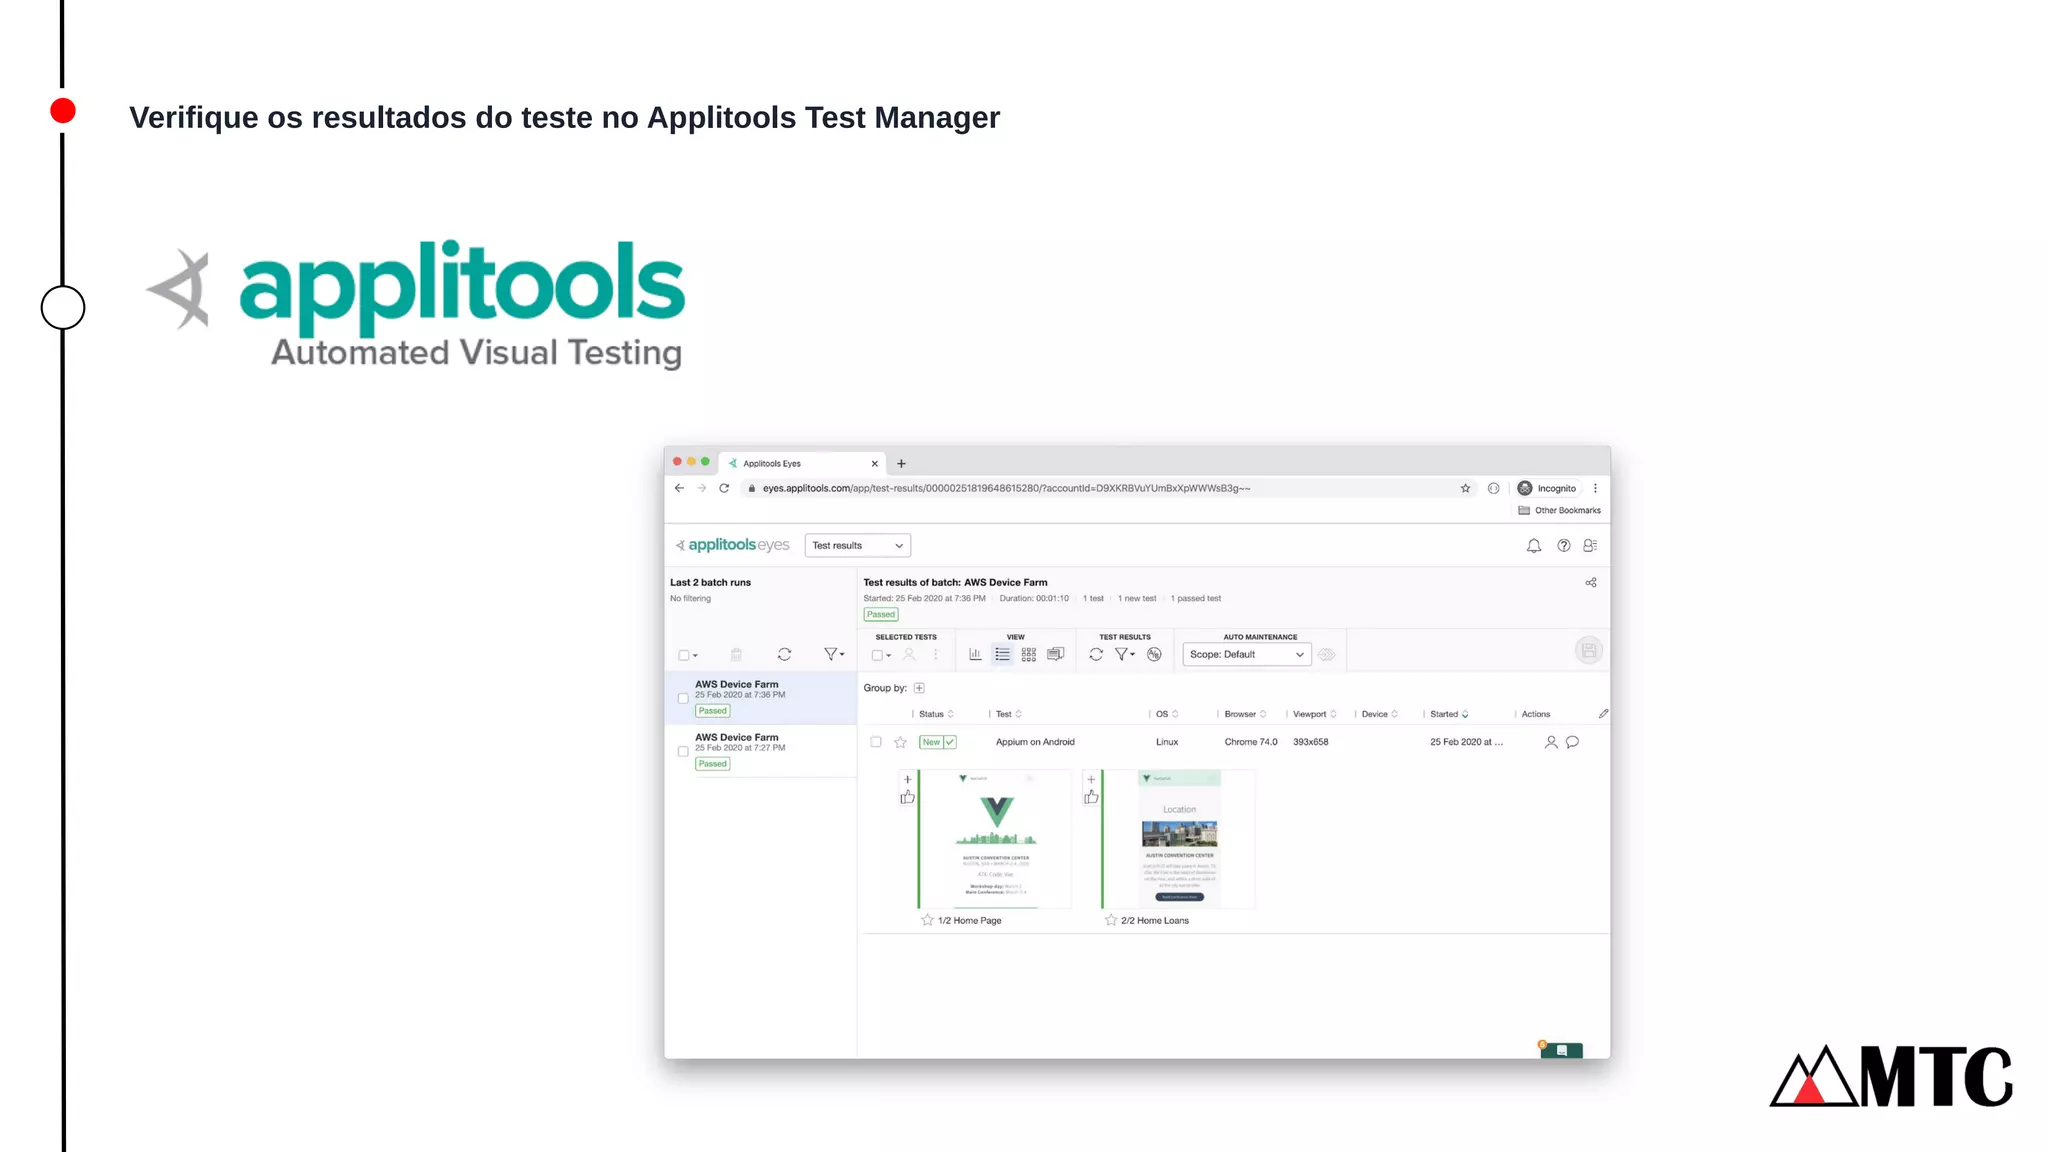Open the chat widget icon
The image size is (2048, 1152).
1561,1050
